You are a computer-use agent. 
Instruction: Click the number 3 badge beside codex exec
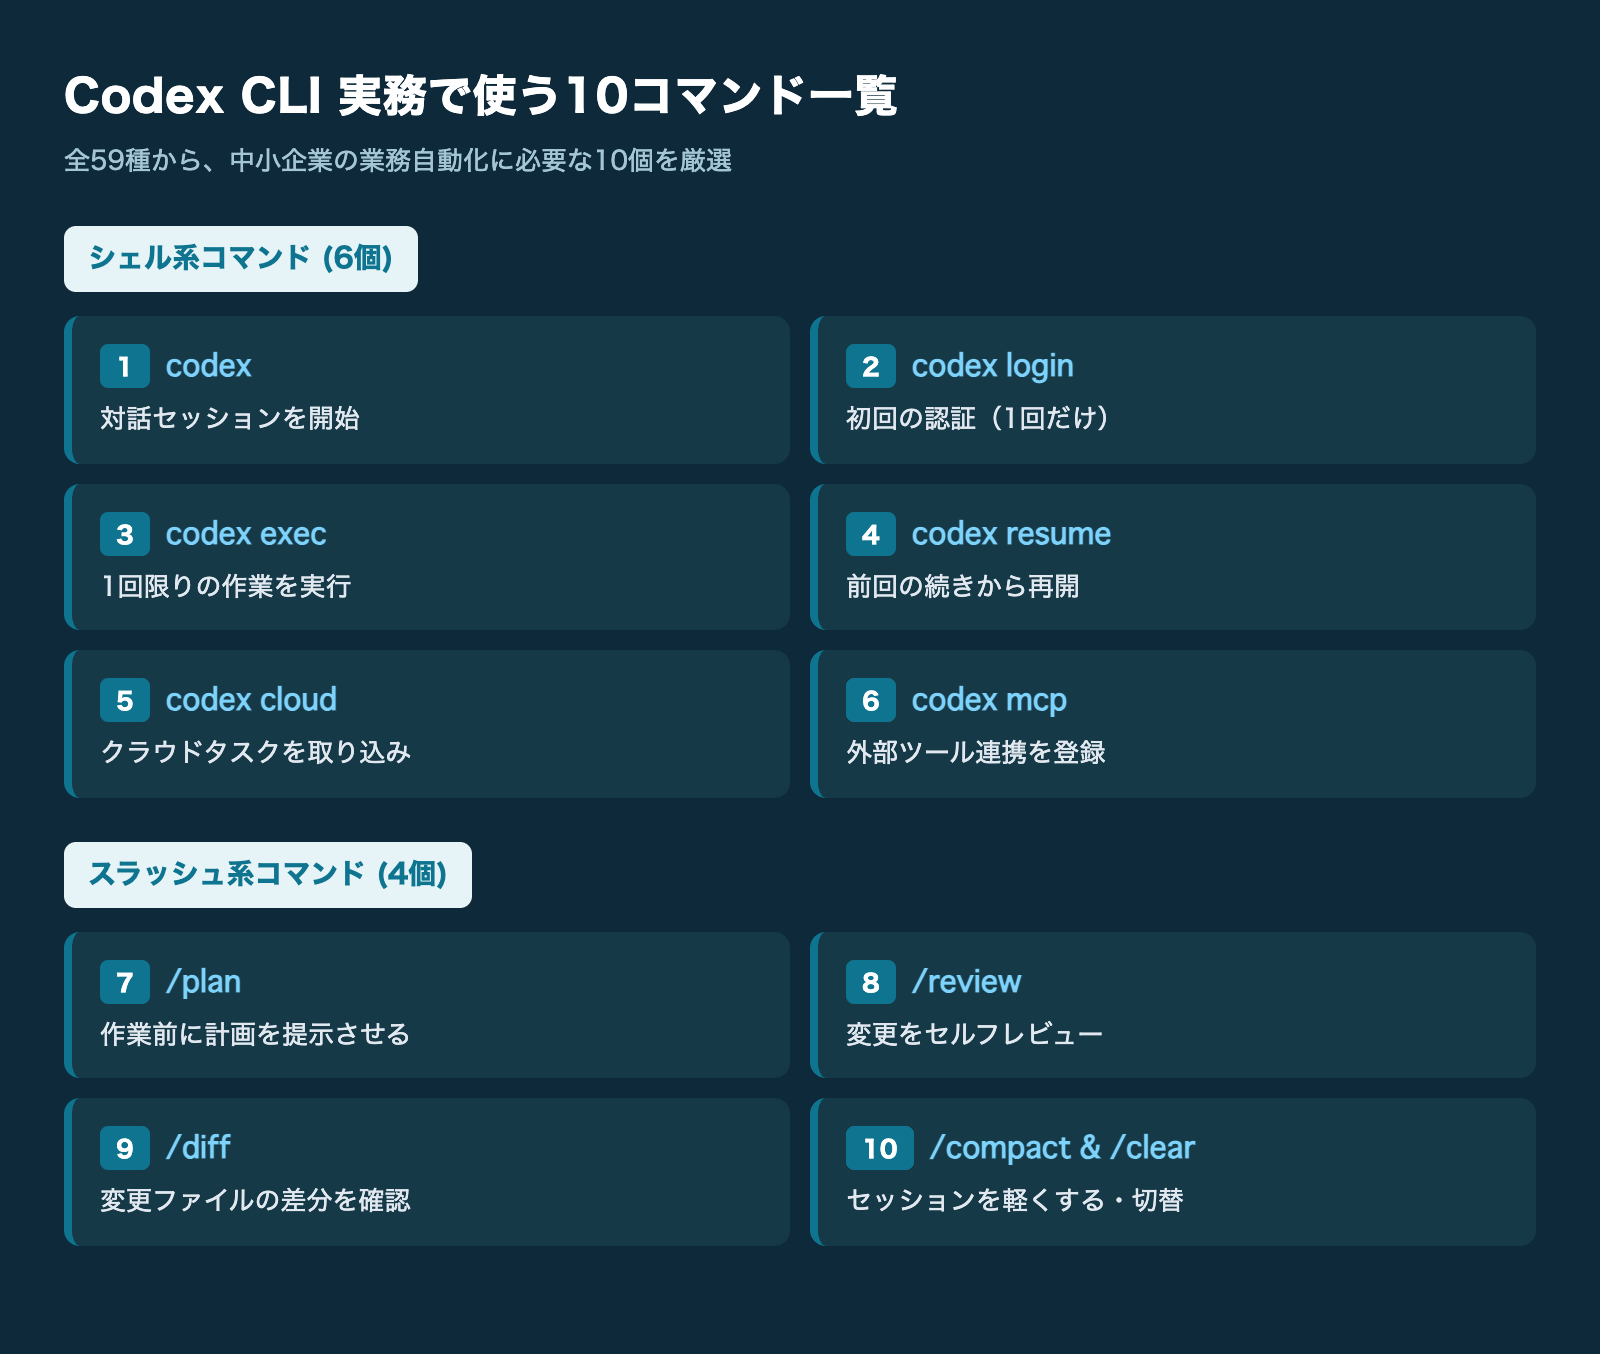(x=125, y=534)
